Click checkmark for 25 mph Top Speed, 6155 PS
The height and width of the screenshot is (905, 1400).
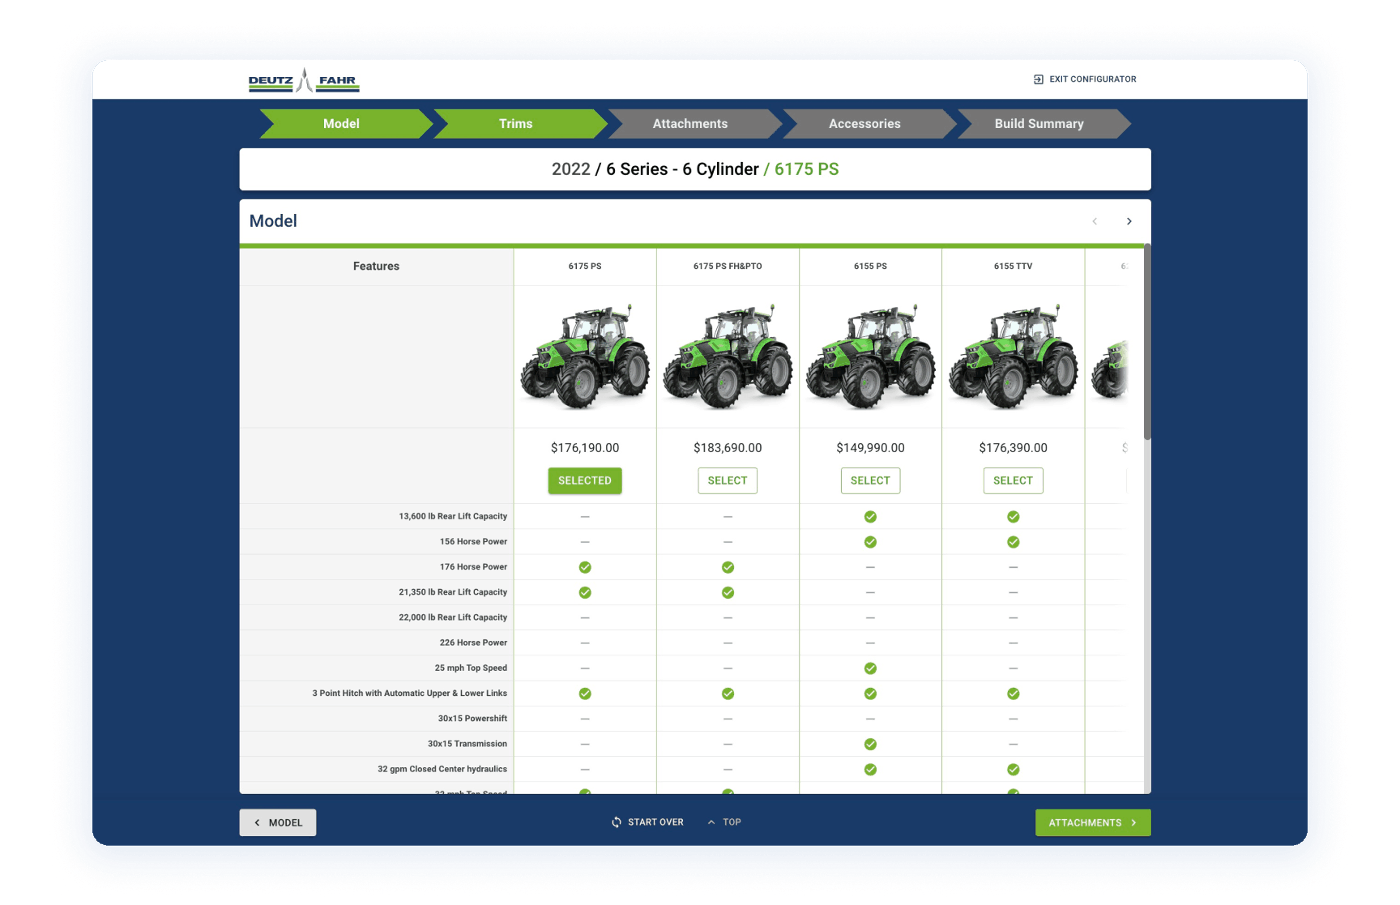pyautogui.click(x=870, y=668)
